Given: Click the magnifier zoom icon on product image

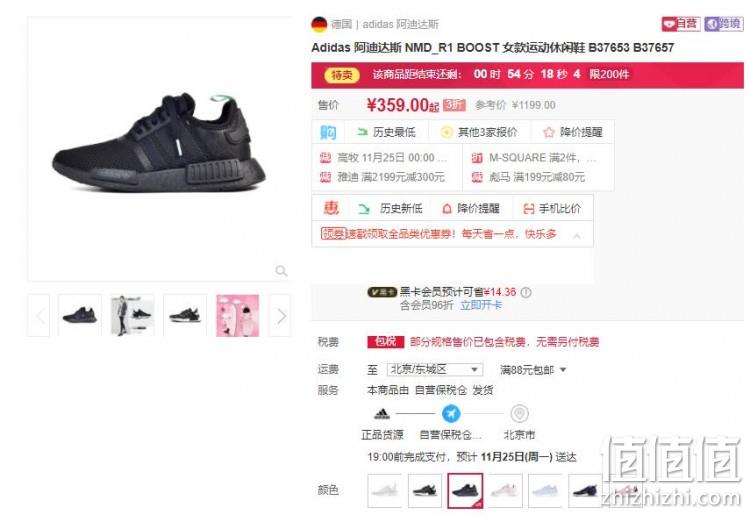Looking at the screenshot, I should pos(281,271).
